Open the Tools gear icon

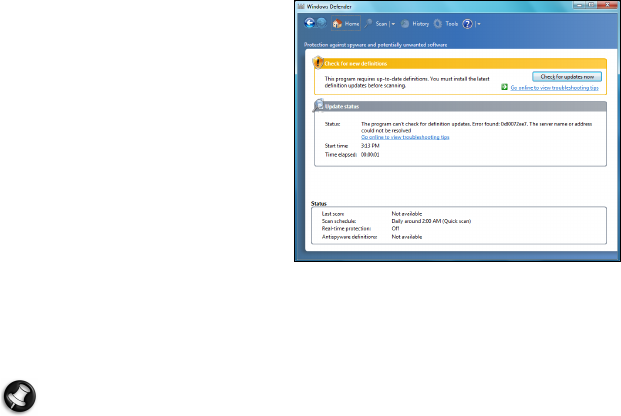438,24
